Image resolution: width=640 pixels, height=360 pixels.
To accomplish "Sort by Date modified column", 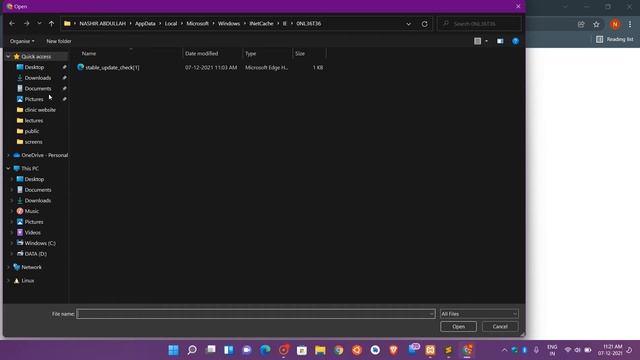I will (x=202, y=53).
